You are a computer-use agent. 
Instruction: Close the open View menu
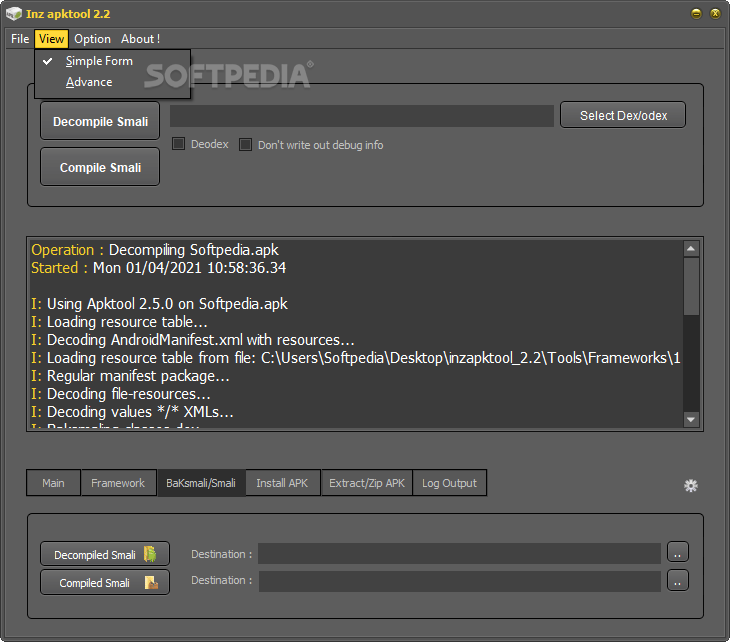tap(51, 39)
